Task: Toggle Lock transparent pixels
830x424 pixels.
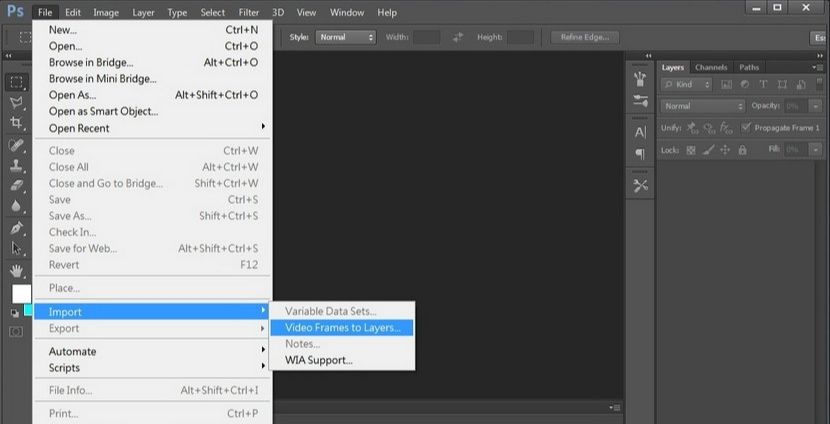Action: [691, 150]
